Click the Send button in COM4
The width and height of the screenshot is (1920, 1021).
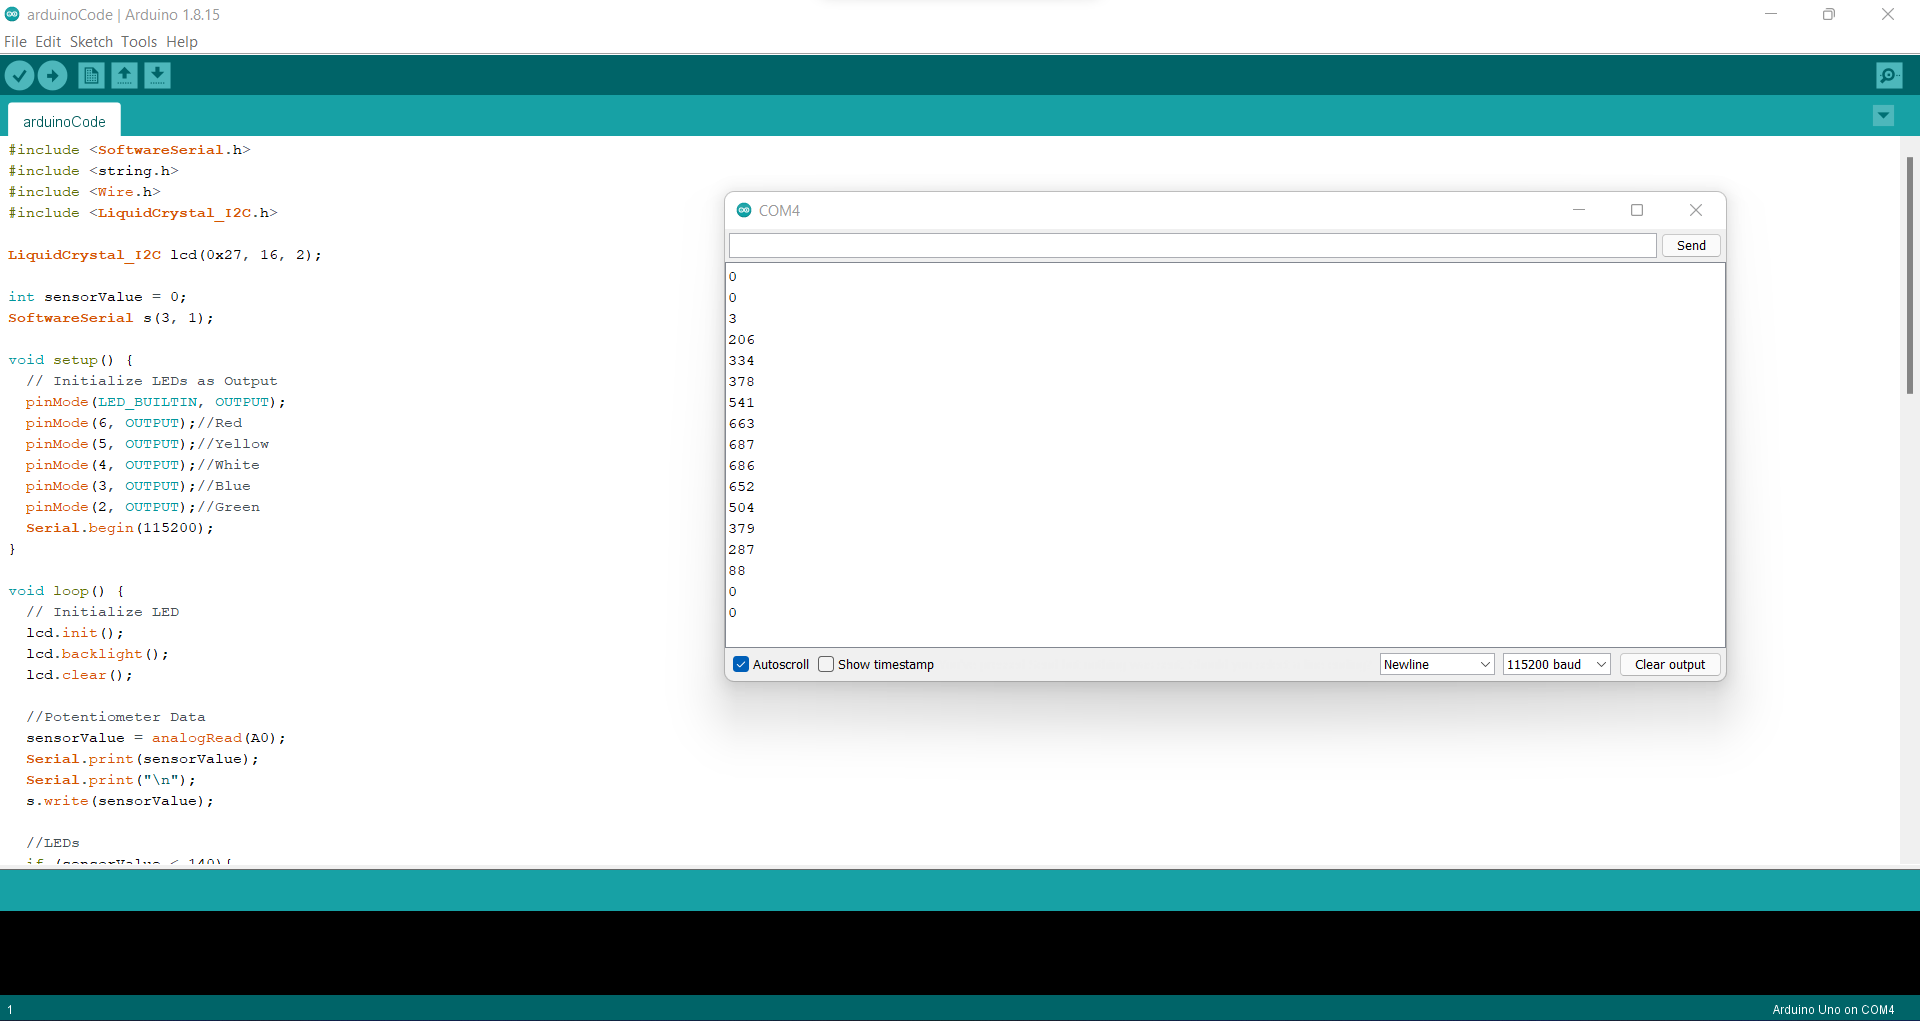[x=1691, y=245]
